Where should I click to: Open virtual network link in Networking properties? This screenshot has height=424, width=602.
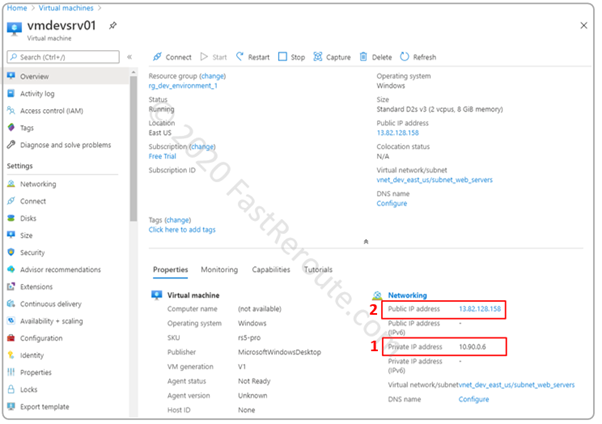517,385
